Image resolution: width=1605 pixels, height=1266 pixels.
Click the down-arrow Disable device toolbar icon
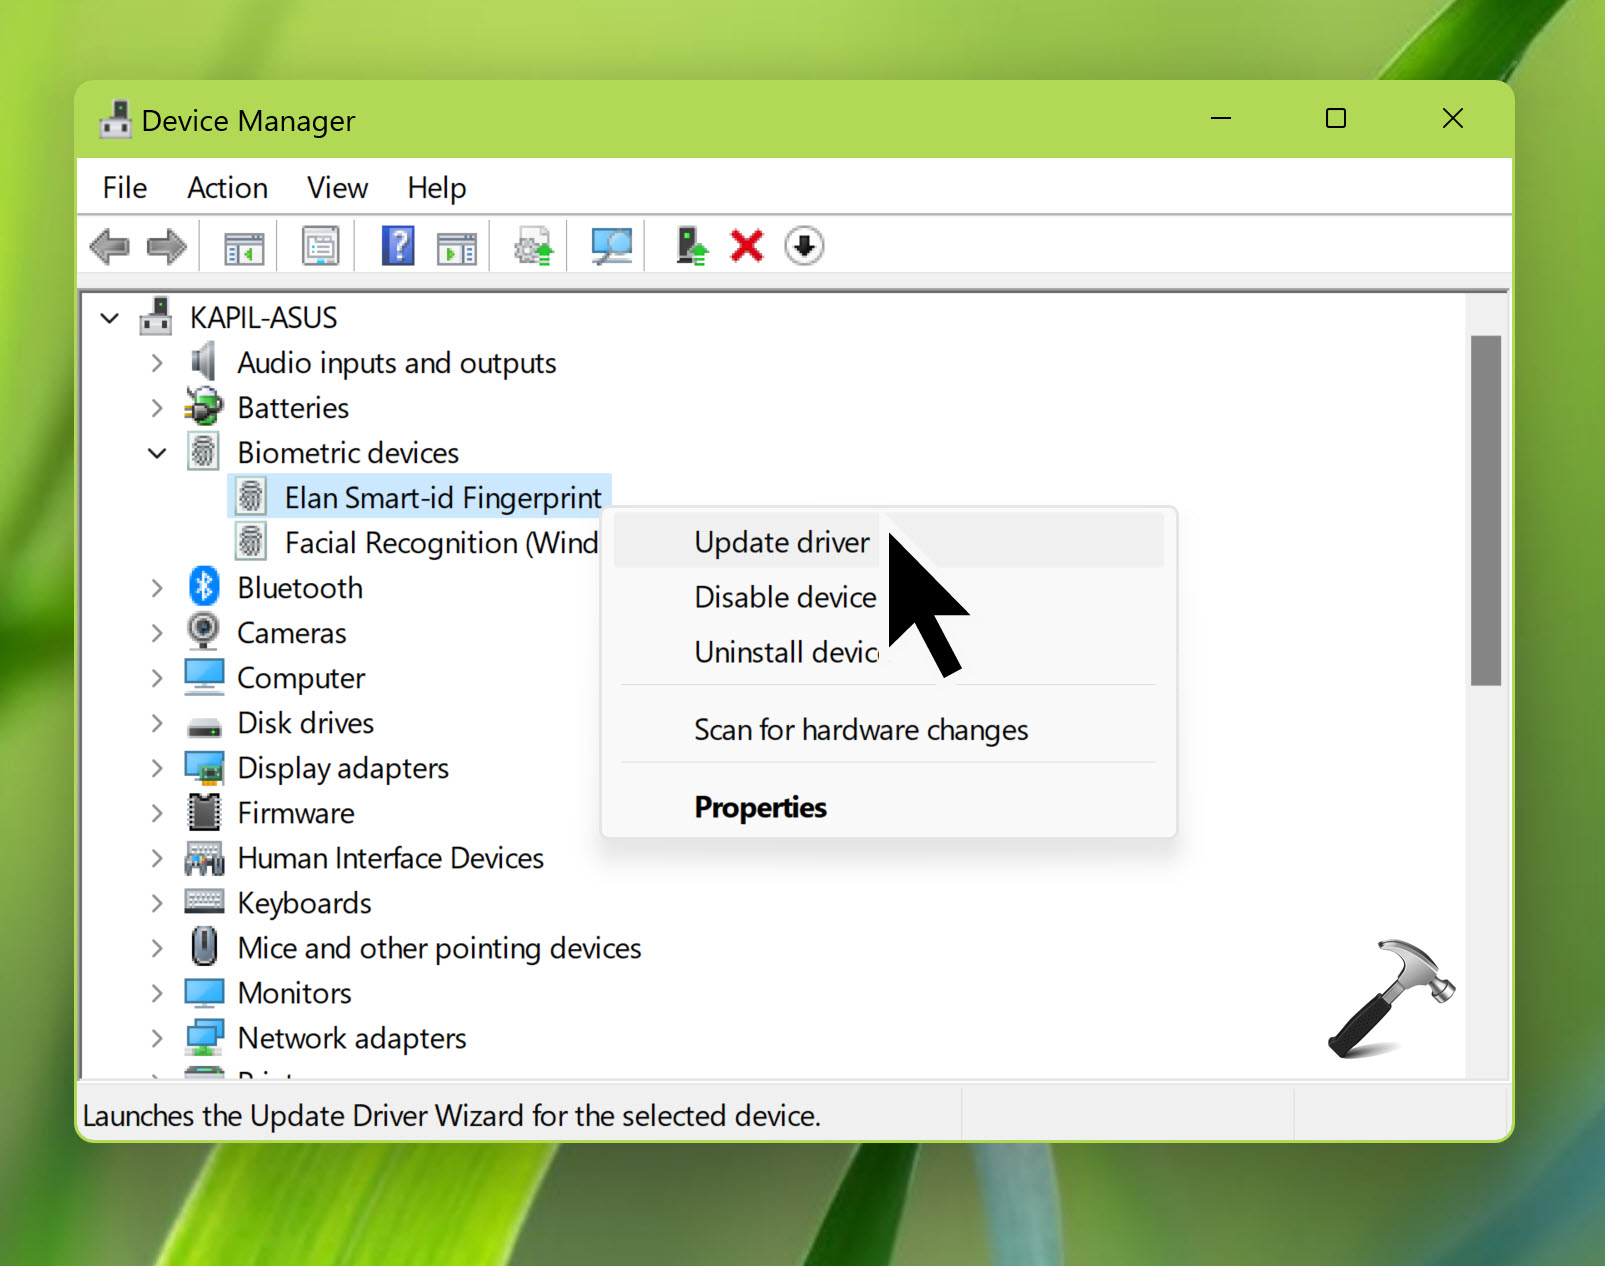[x=804, y=246]
